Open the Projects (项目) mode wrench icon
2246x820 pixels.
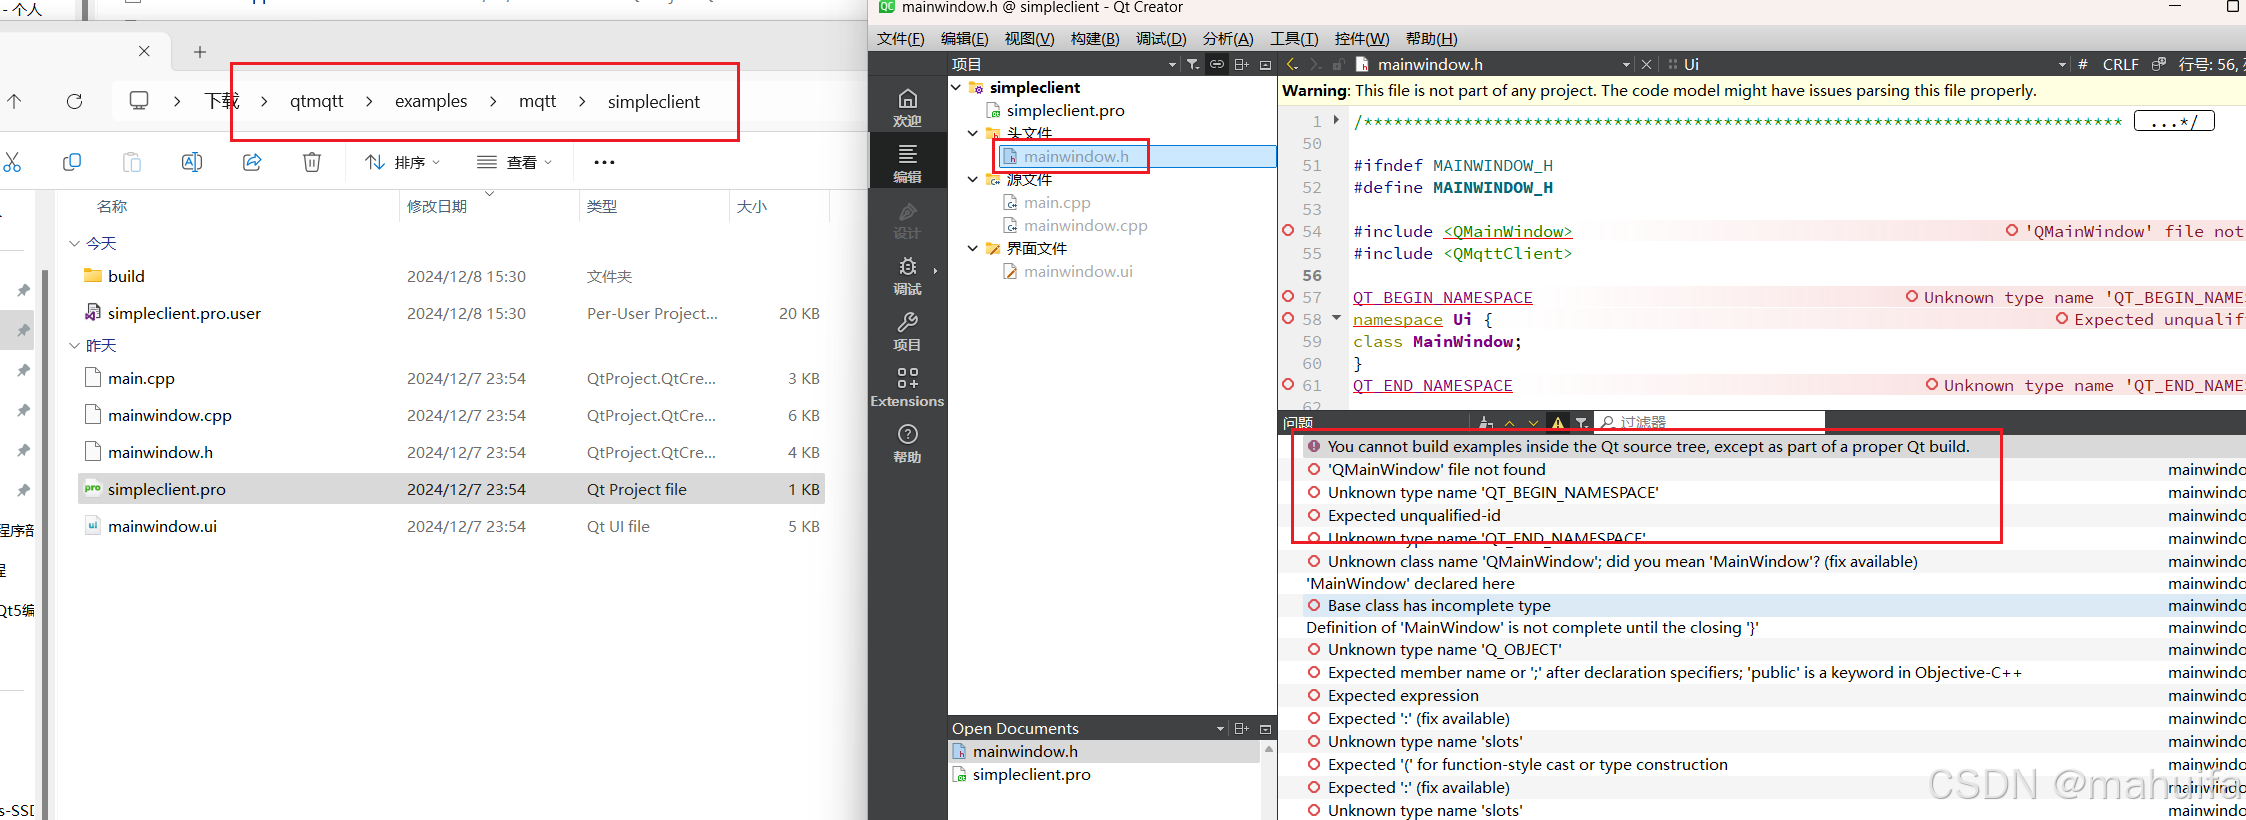click(x=907, y=331)
